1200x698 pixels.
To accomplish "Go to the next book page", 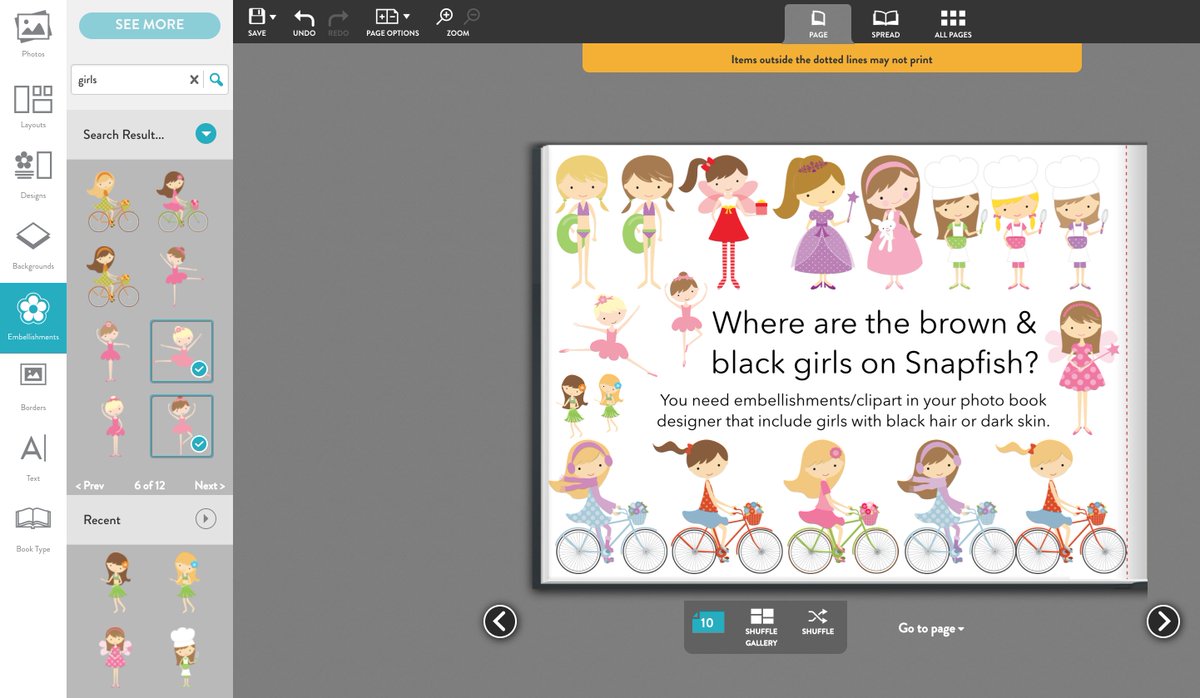I will pos(1163,621).
